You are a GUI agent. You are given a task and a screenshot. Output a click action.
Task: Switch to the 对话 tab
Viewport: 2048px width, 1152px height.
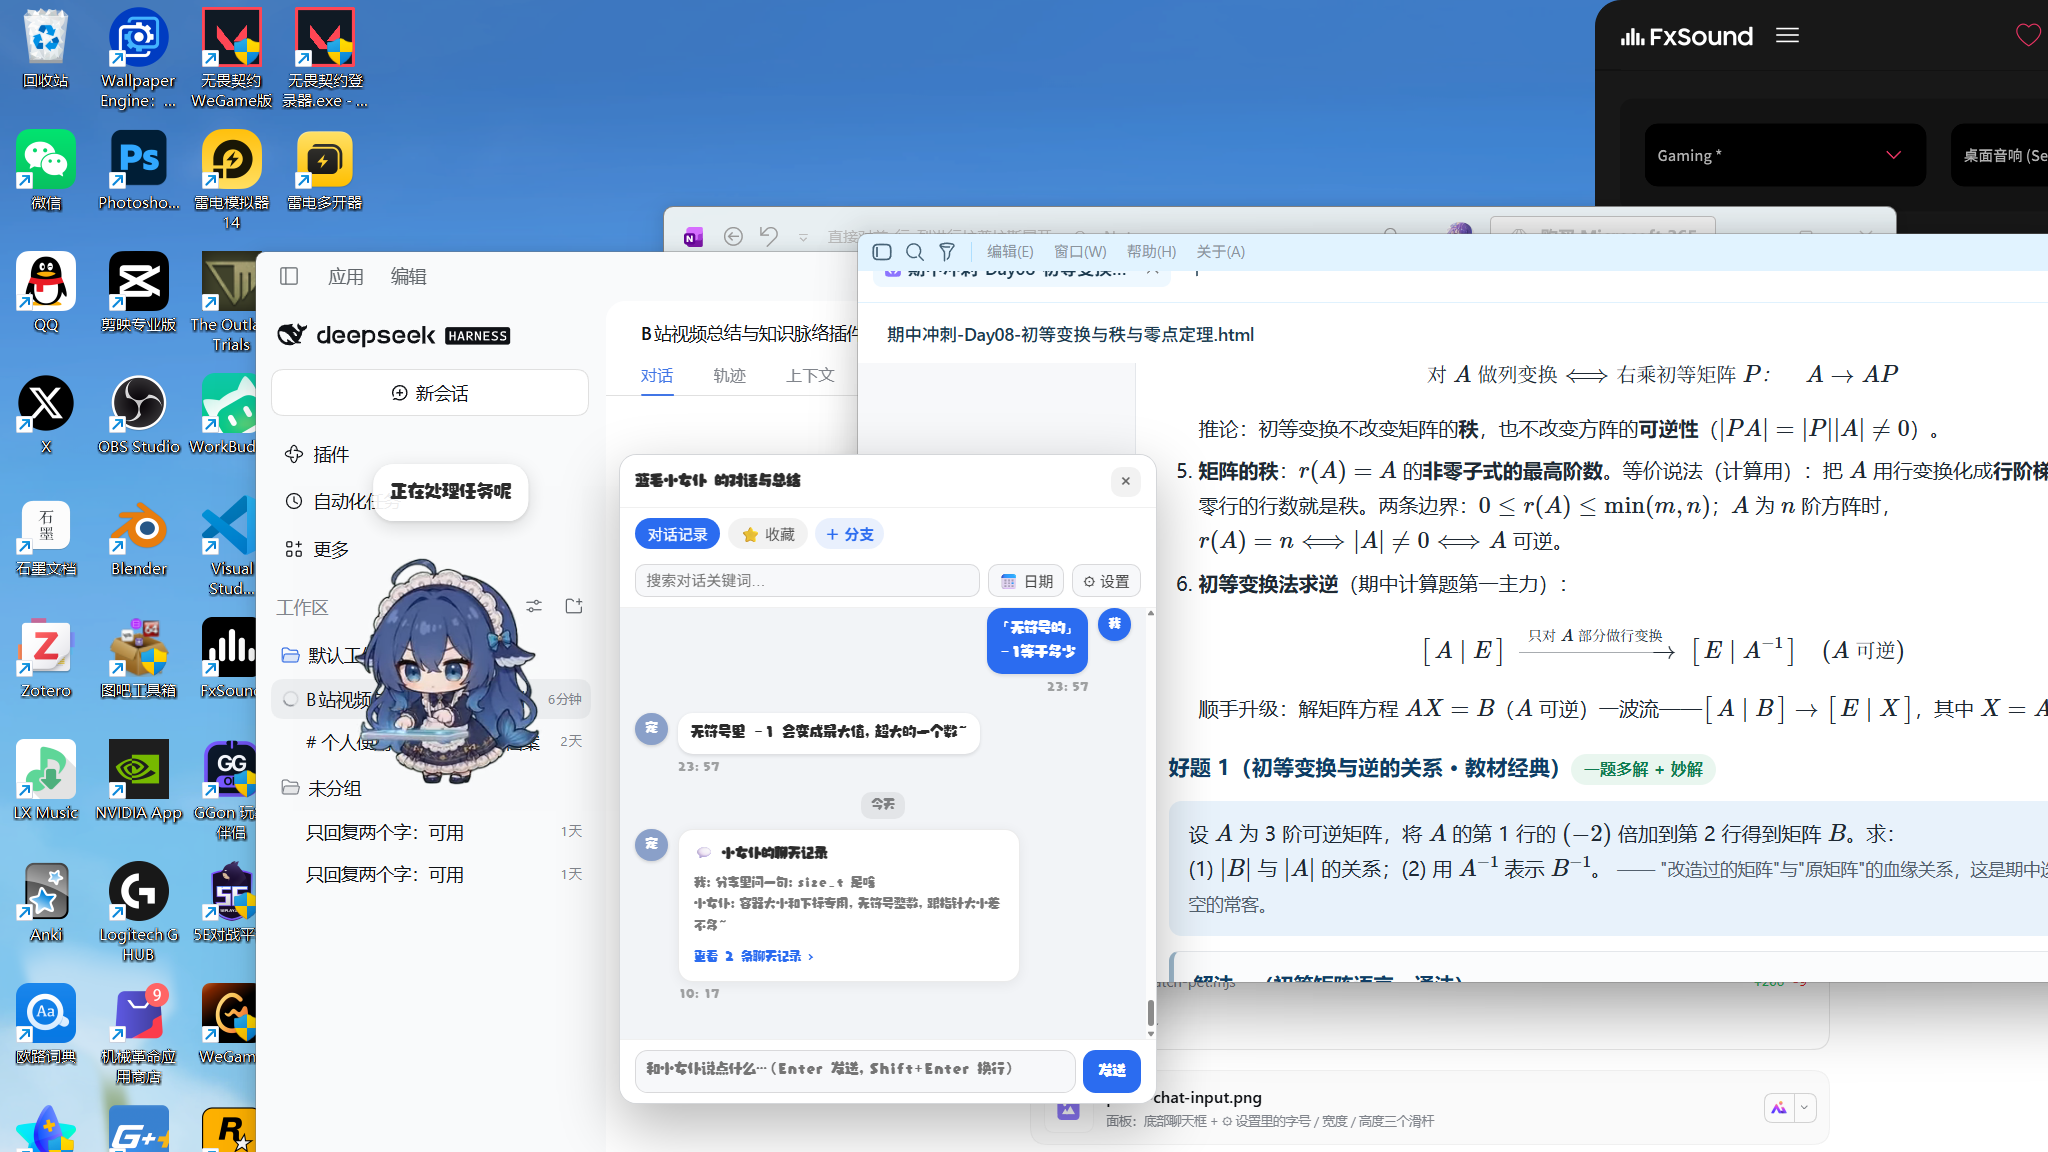coord(657,376)
